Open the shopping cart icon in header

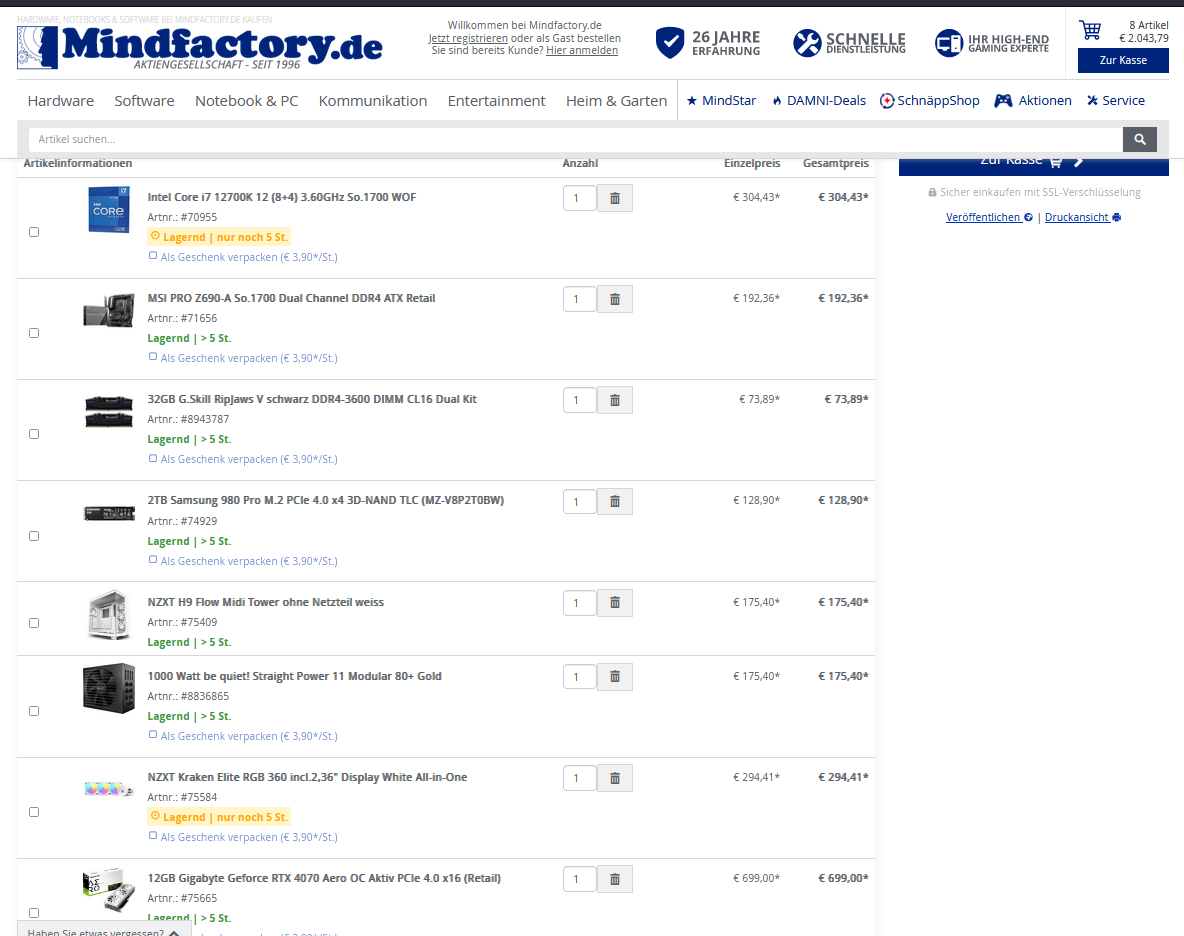coord(1090,30)
